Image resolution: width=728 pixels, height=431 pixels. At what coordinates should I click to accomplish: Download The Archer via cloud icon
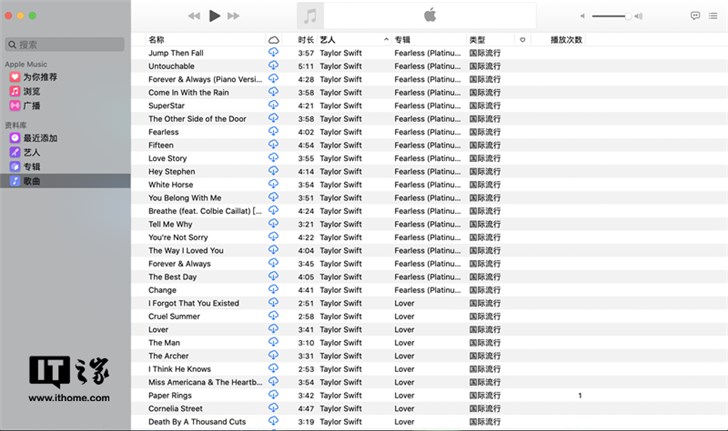click(x=273, y=355)
